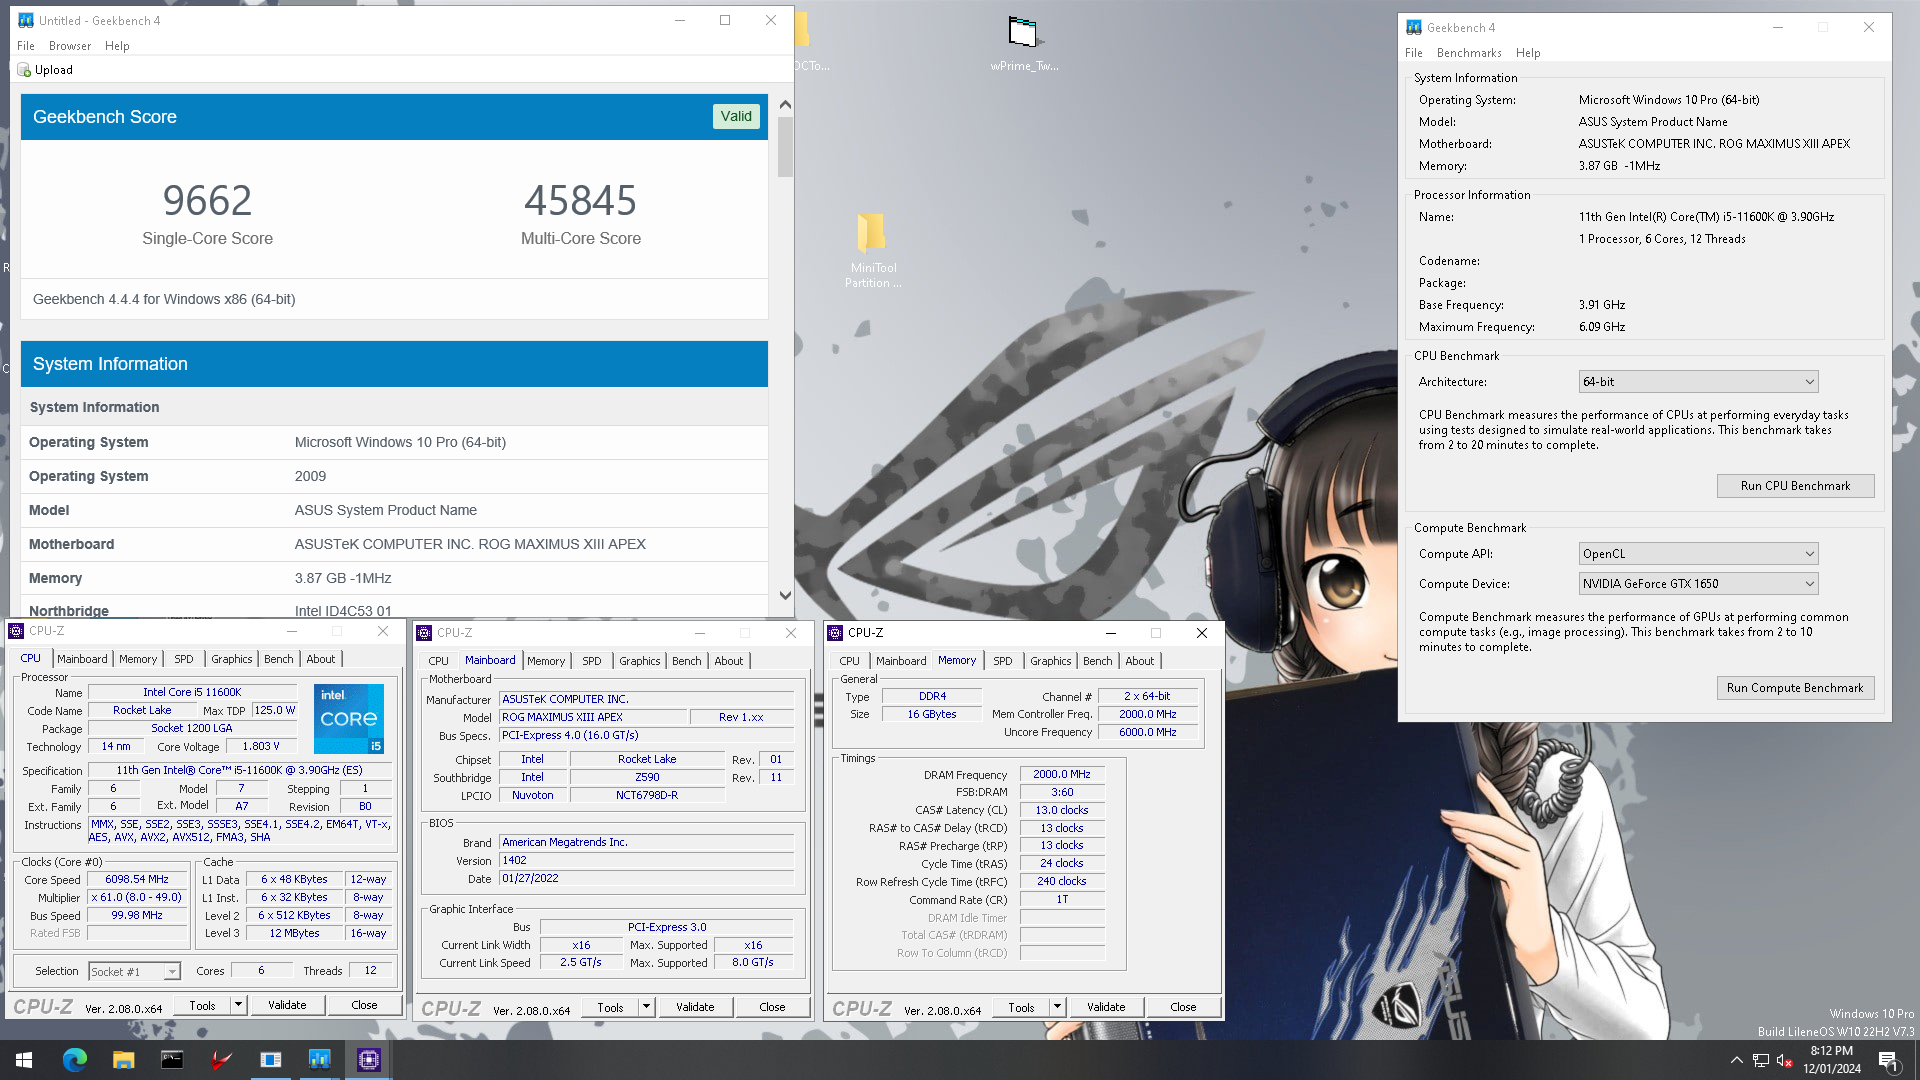Click the Upload icon in Geekbench toolbar
This screenshot has width=1920, height=1080.
point(24,70)
